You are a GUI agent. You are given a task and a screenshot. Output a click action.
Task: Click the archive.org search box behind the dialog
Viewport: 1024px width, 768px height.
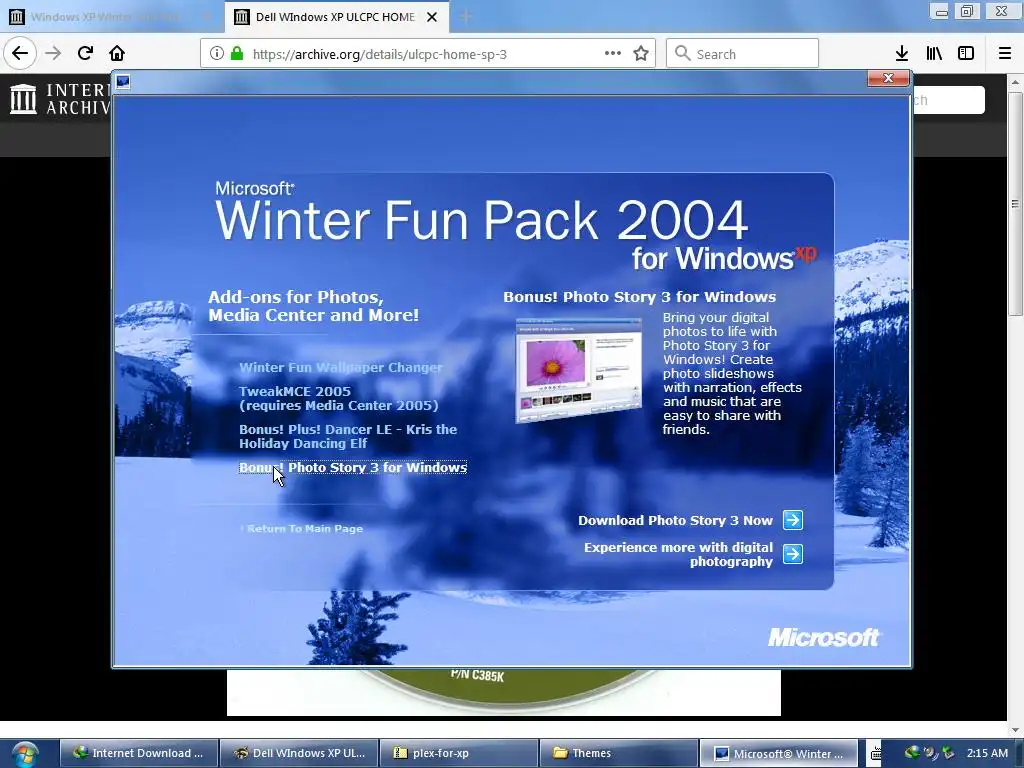(x=948, y=100)
